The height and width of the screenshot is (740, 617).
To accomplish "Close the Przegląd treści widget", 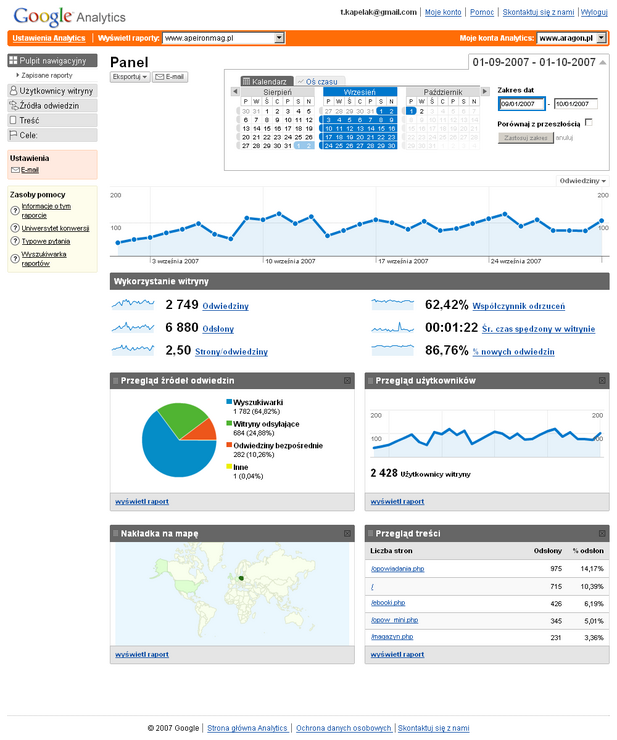I will pyautogui.click(x=602, y=533).
